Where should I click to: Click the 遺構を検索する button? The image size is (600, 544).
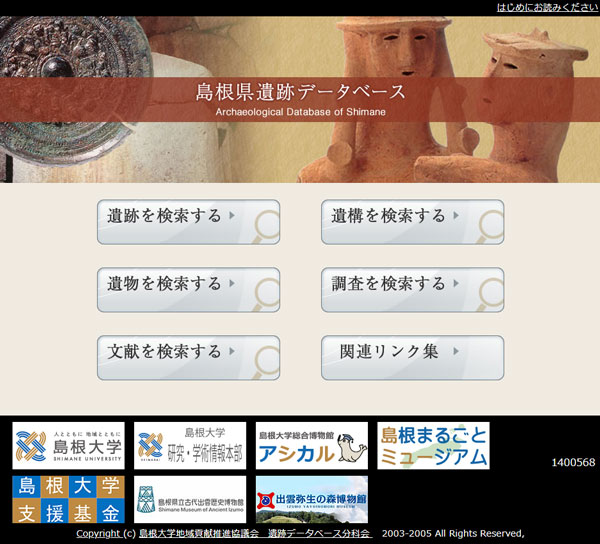click(x=412, y=222)
